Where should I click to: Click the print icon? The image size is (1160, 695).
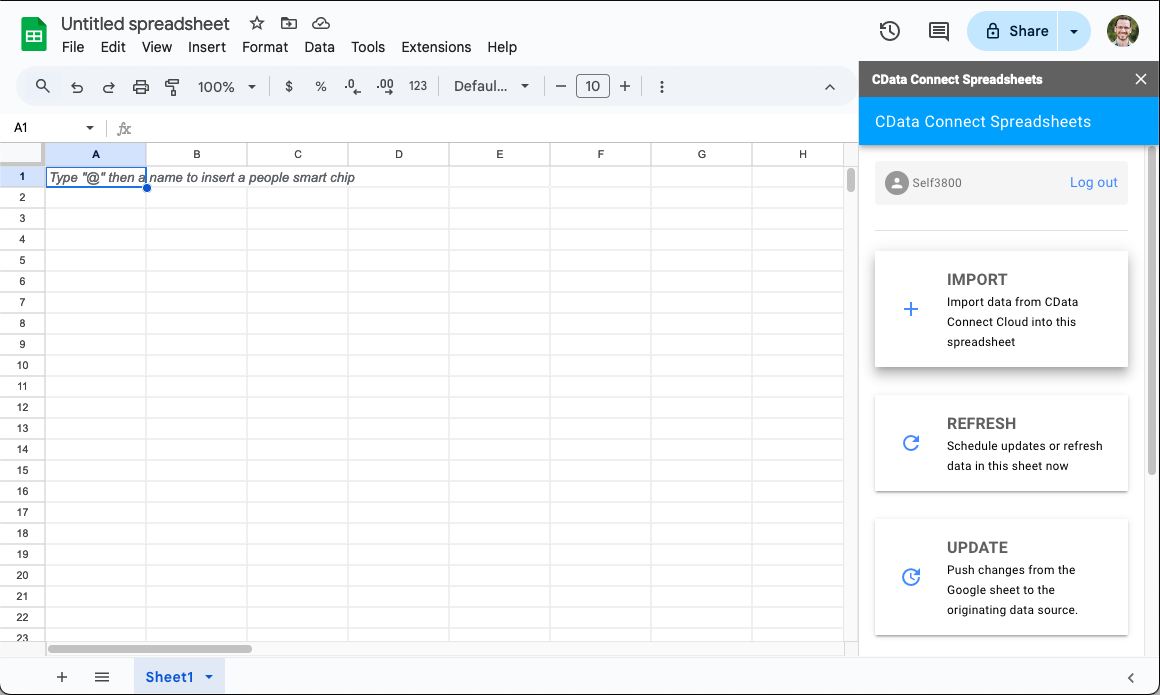(141, 87)
